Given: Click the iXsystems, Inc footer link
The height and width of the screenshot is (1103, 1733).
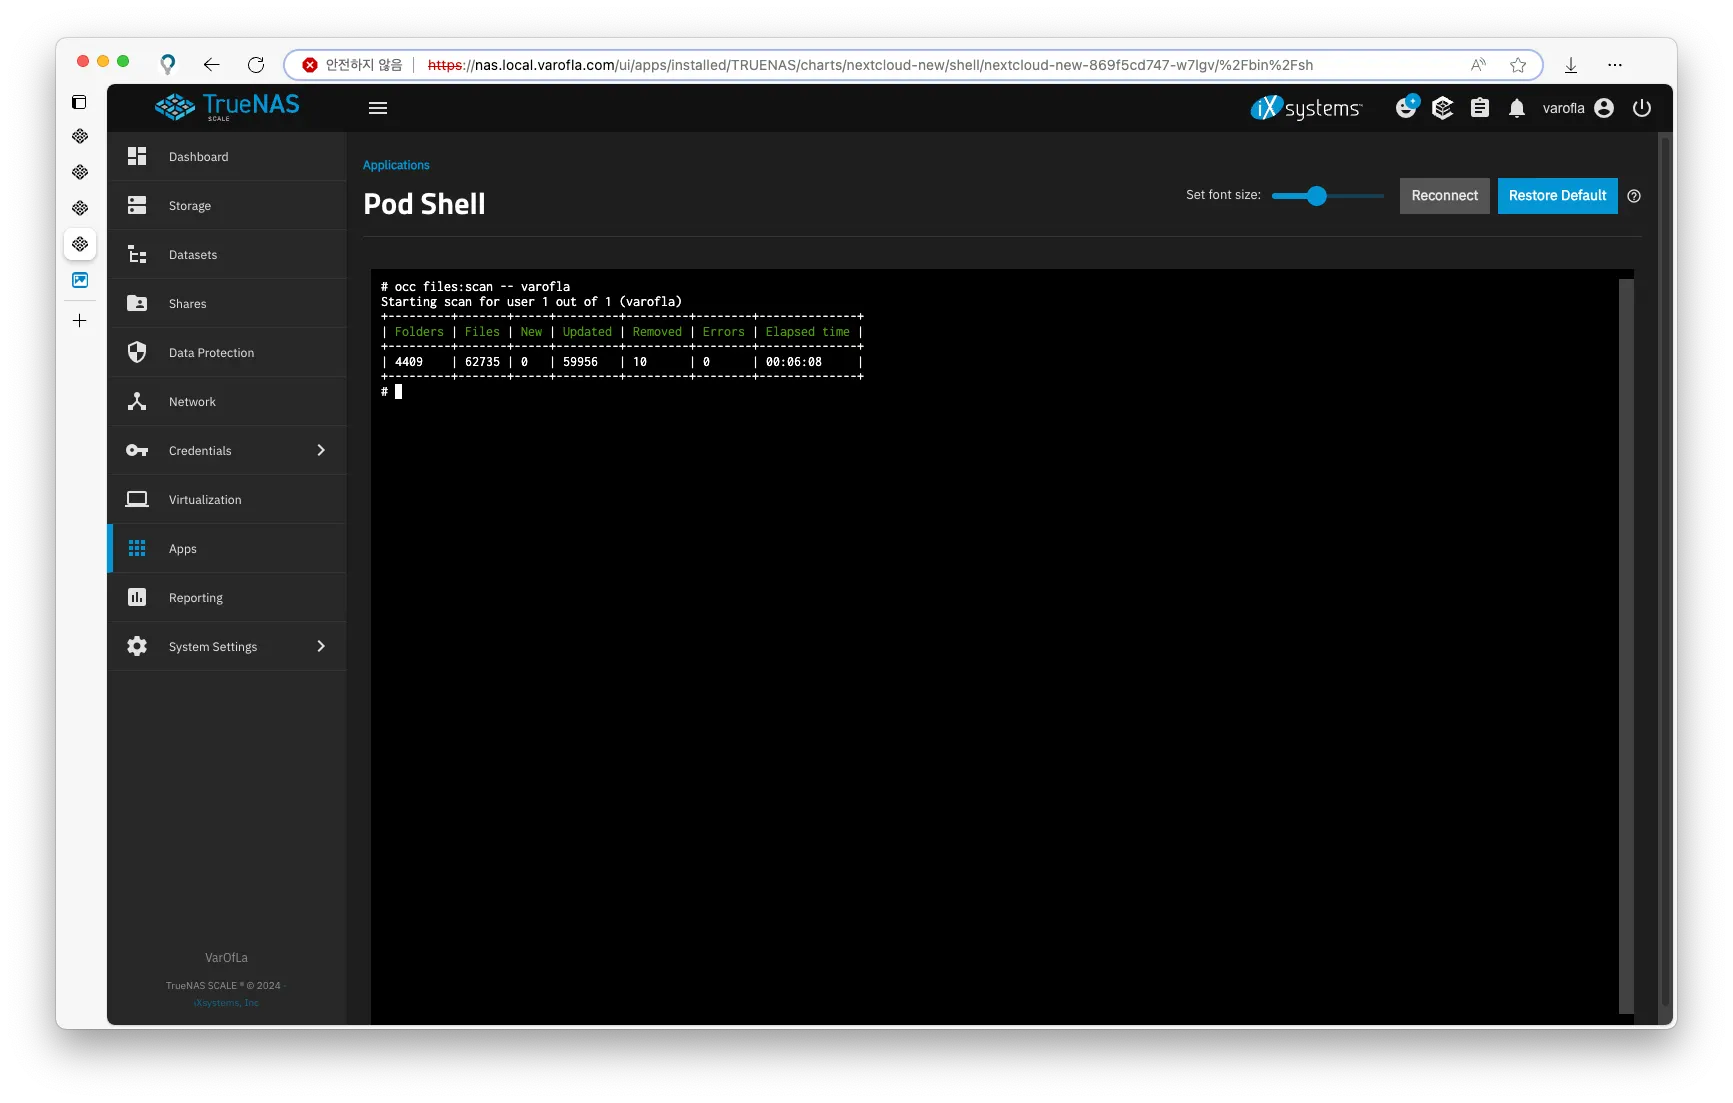Looking at the screenshot, I should click(226, 1003).
